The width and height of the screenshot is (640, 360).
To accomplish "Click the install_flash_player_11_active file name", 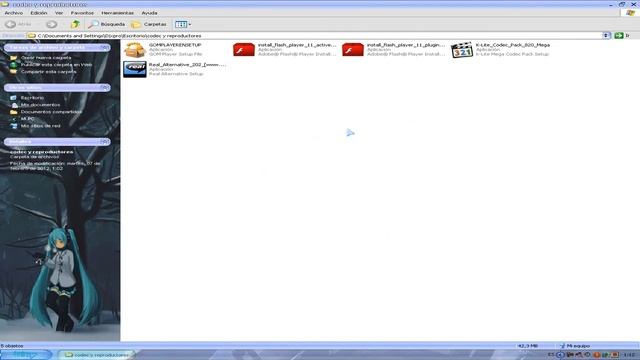I will coord(297,45).
